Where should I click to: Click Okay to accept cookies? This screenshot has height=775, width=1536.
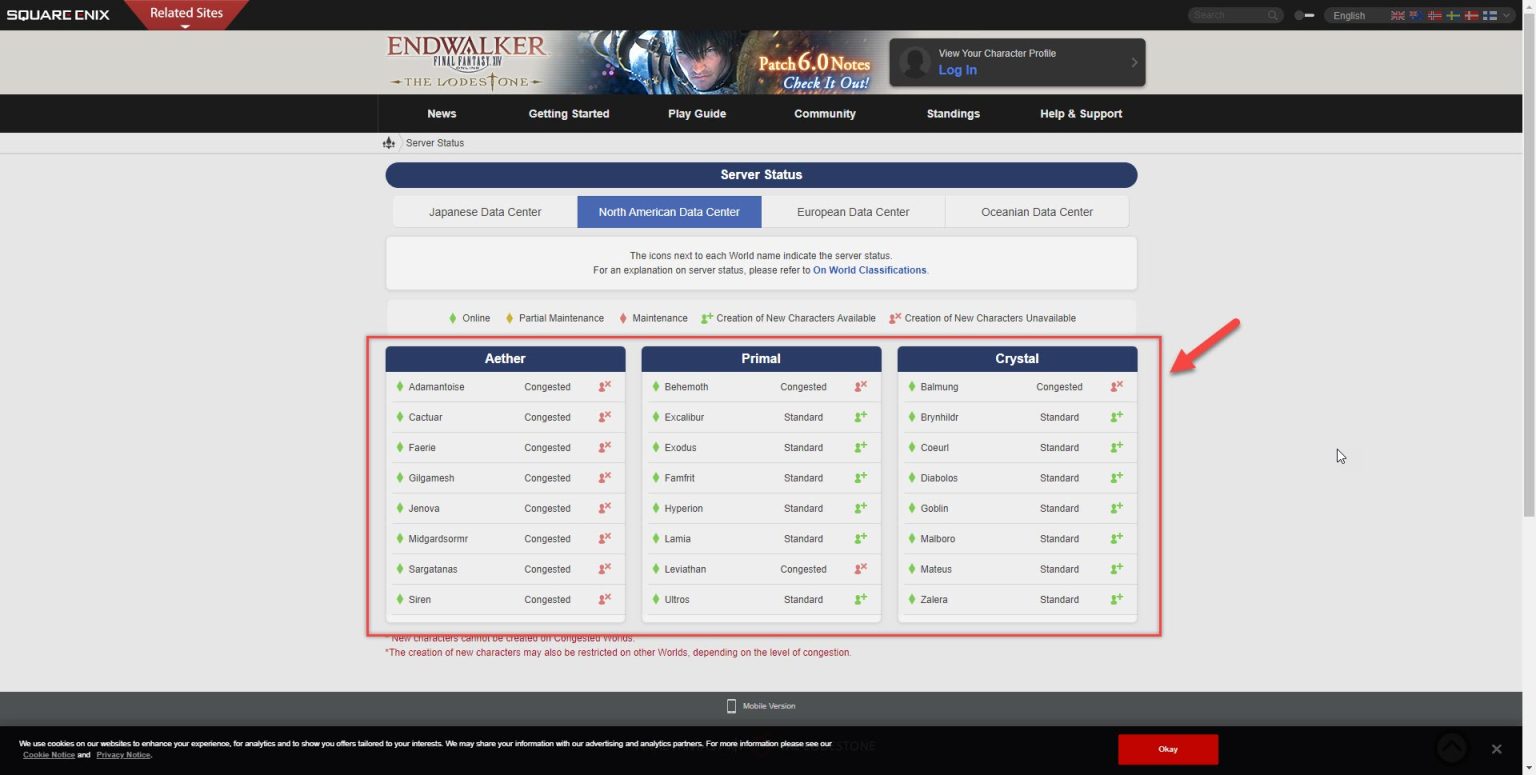(1167, 748)
